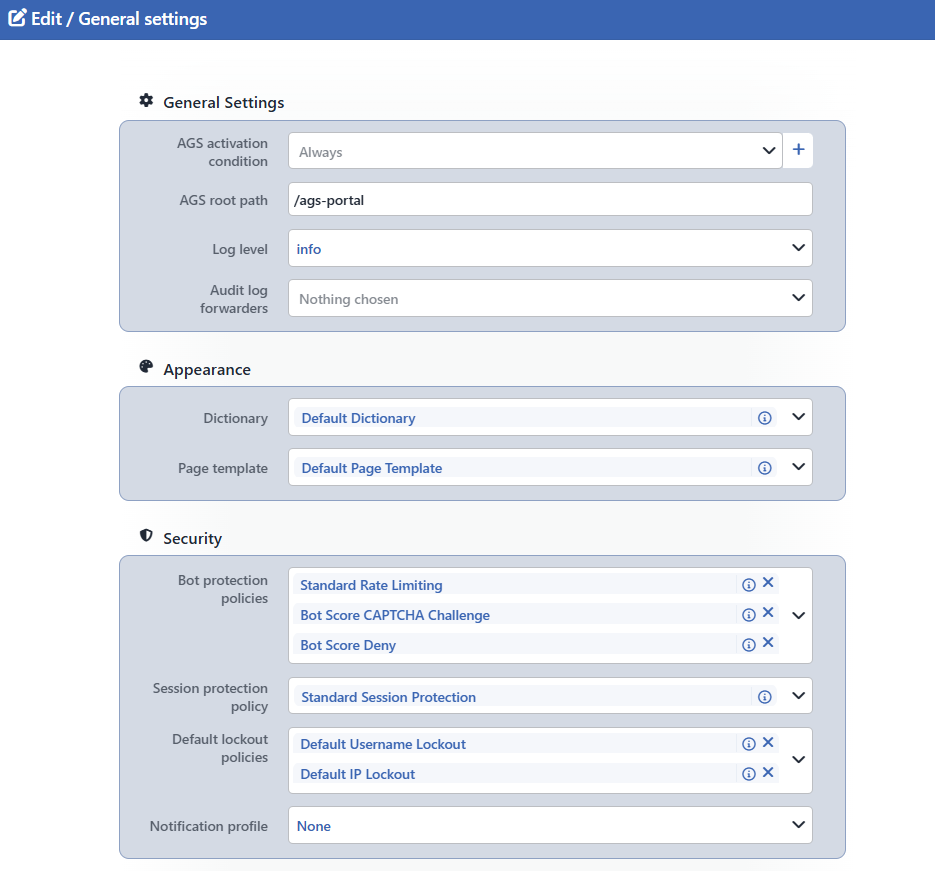The height and width of the screenshot is (871, 935).
Task: Add a new AGS activation condition with plus
Action: click(798, 150)
